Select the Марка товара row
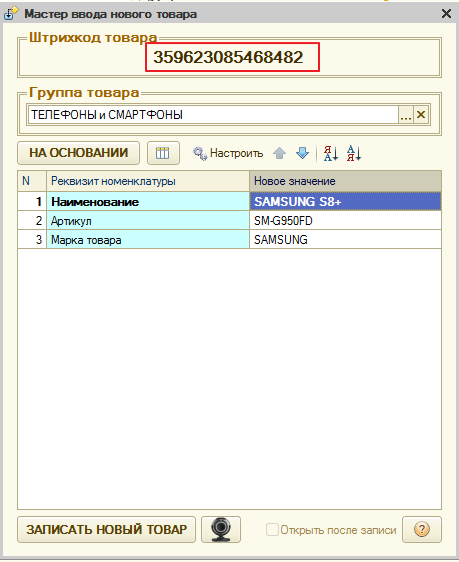The height and width of the screenshot is (562, 459). tap(229, 239)
